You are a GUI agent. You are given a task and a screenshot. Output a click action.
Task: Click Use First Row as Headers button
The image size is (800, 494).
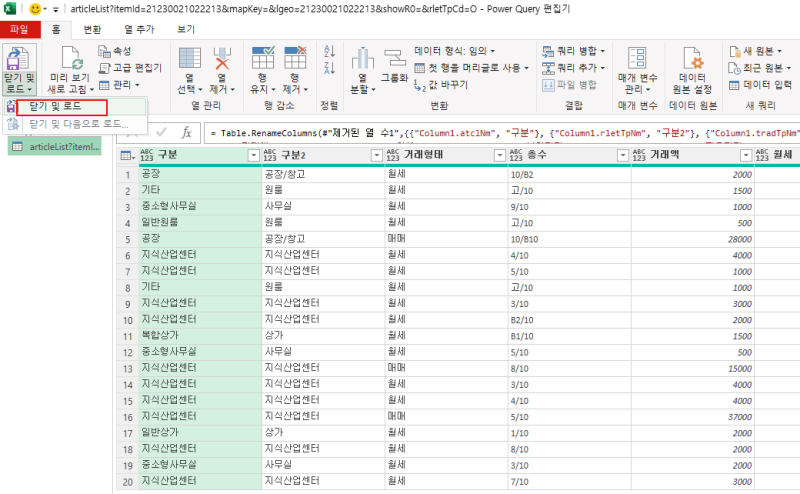point(471,68)
